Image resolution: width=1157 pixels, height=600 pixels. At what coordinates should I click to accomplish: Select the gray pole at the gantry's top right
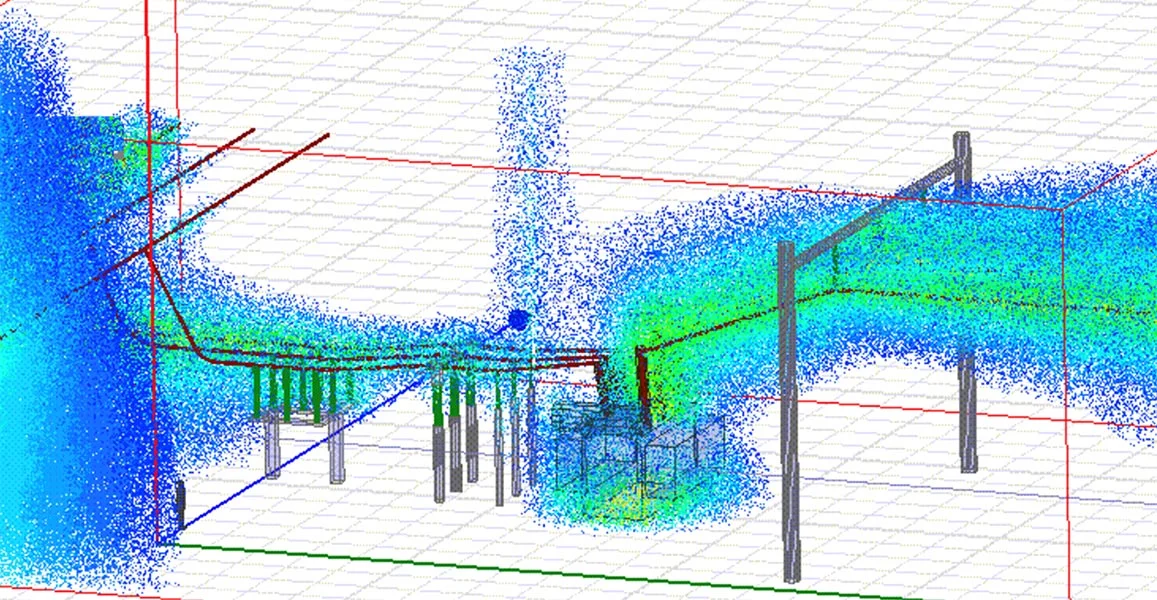962,160
